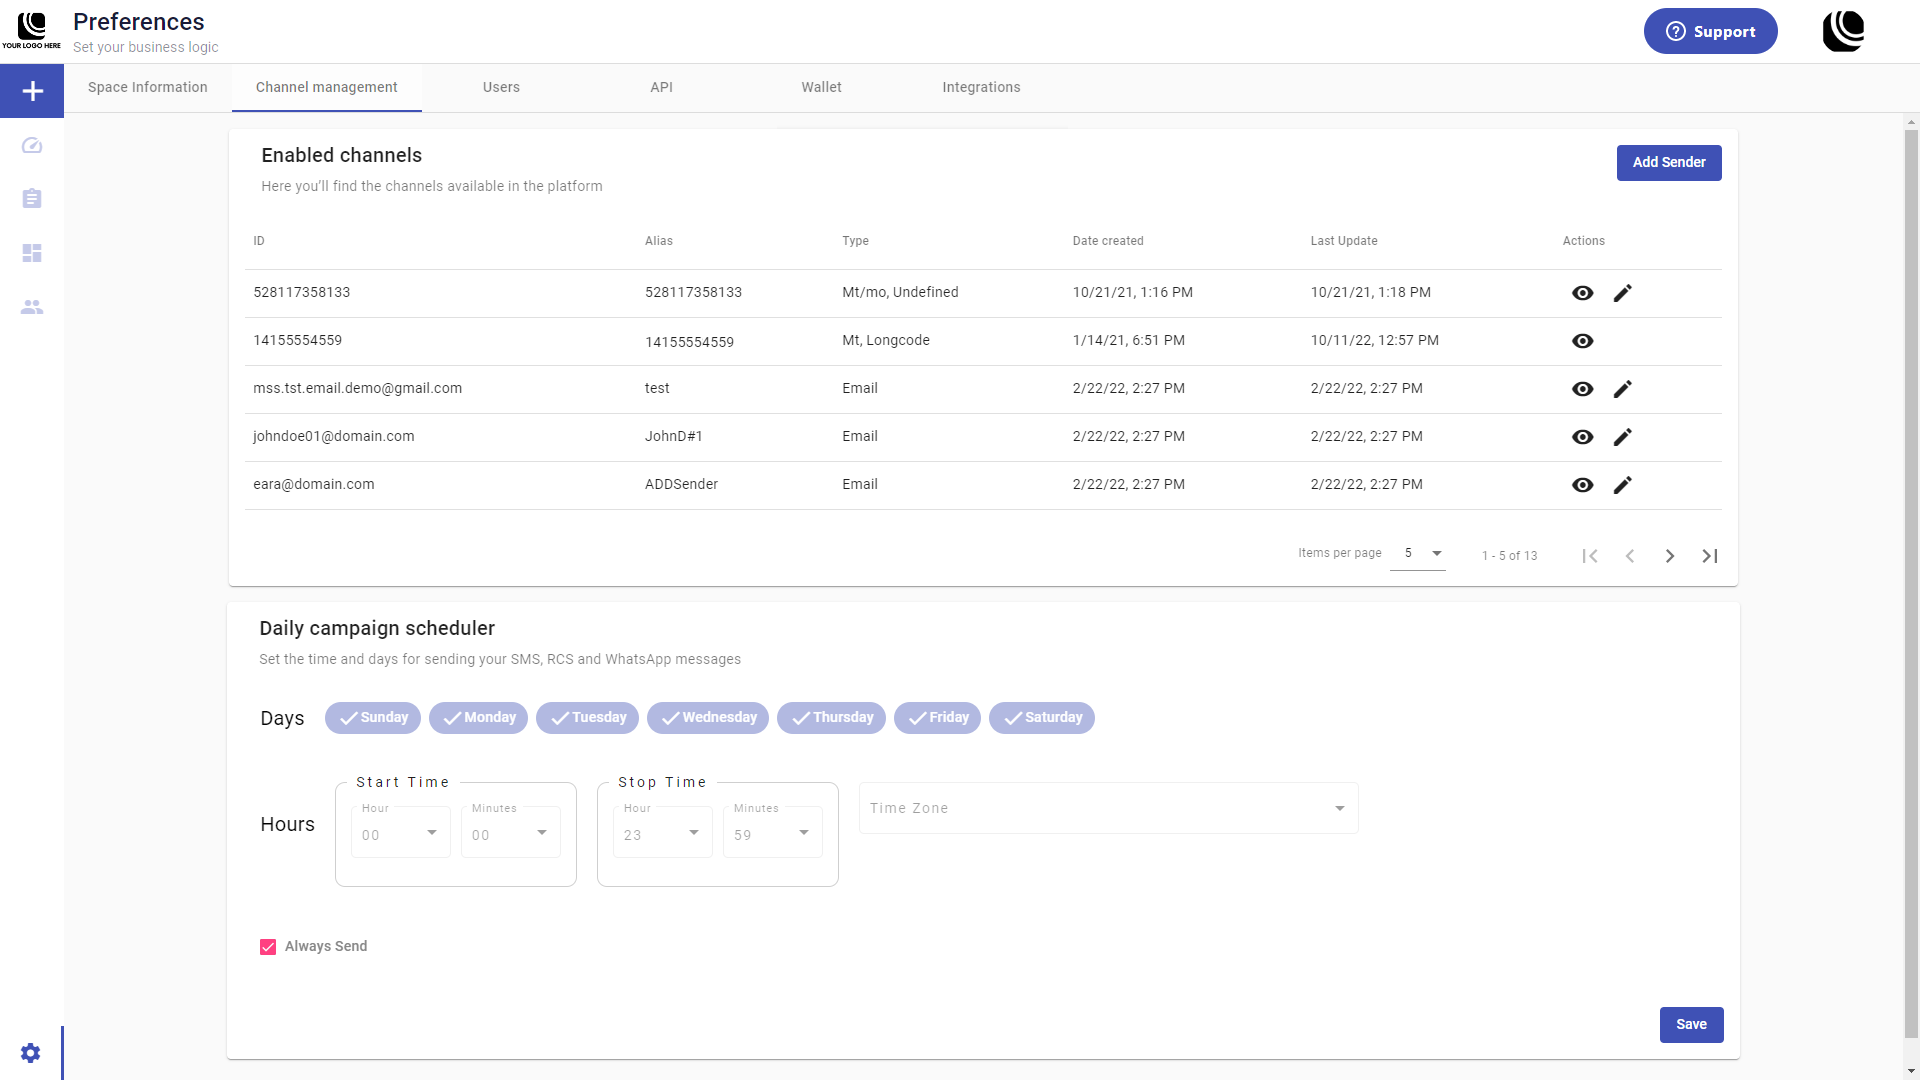
Task: Uncheck the Always Send checkbox
Action: click(x=268, y=947)
